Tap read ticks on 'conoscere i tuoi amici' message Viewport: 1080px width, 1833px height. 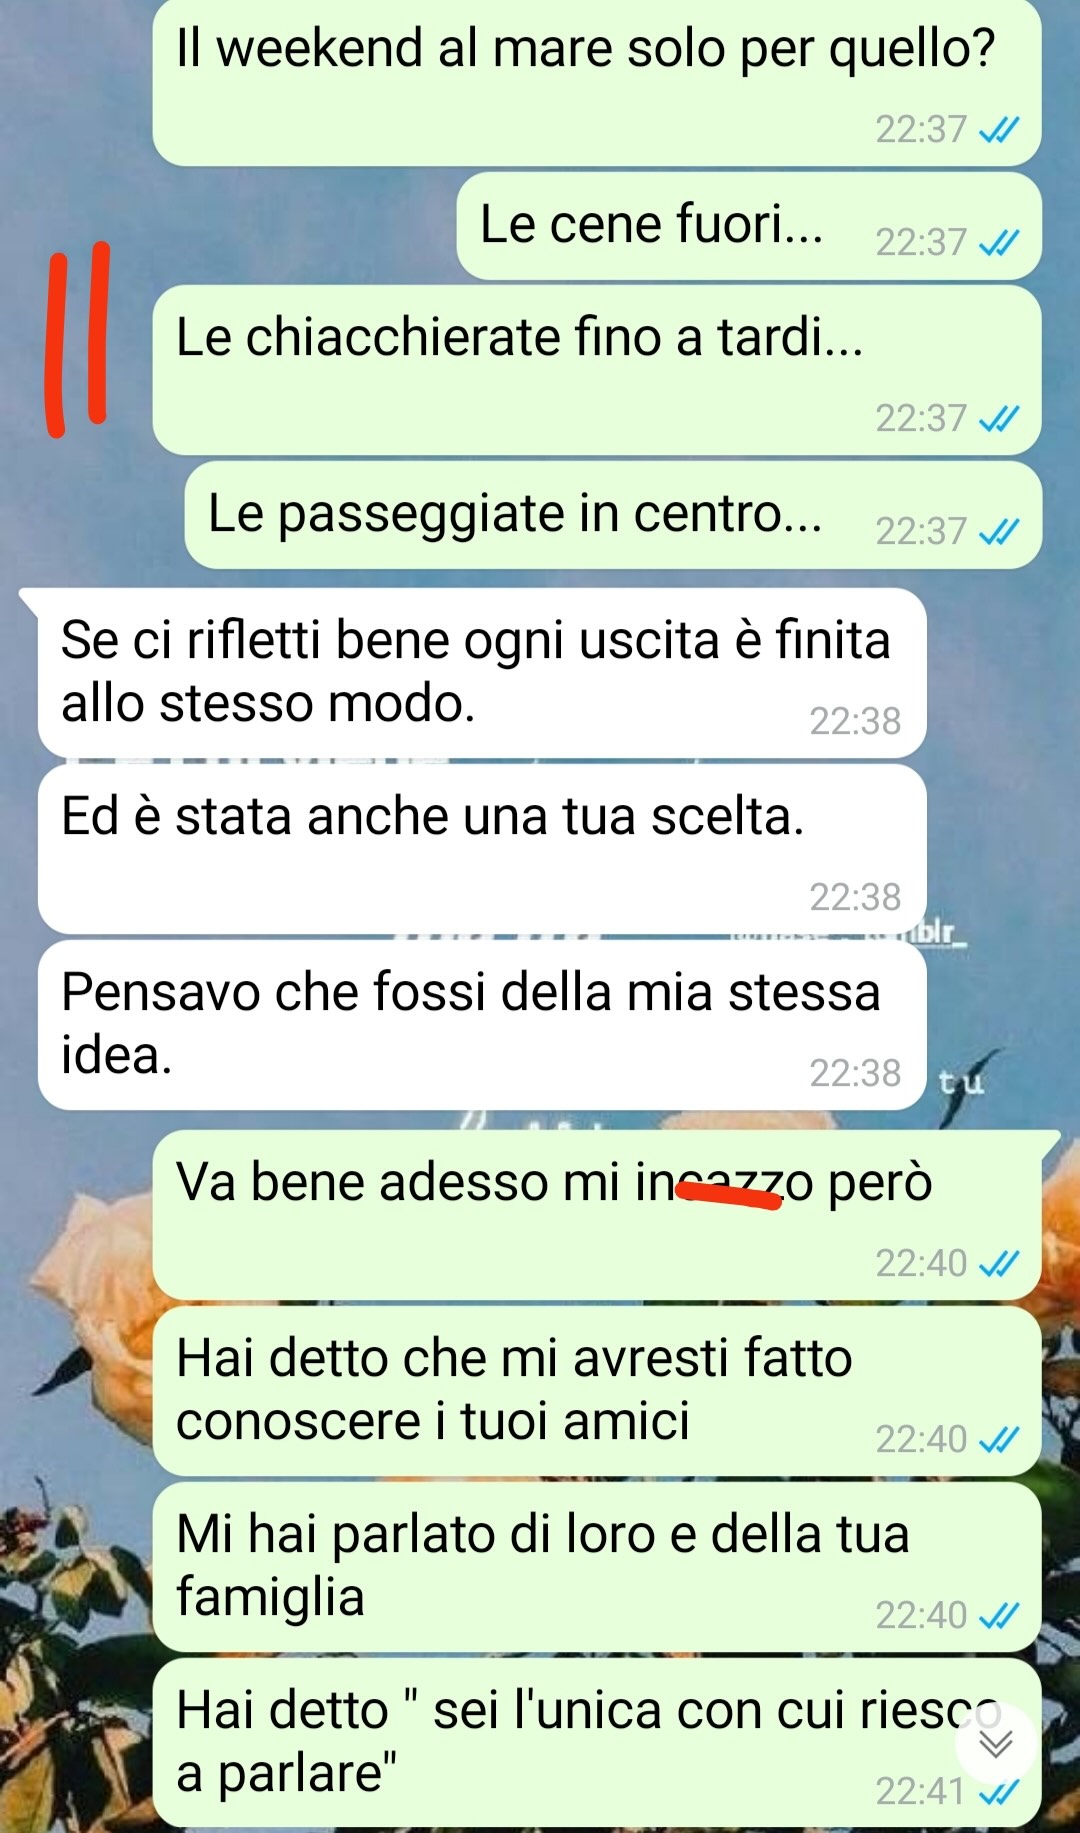(999, 1439)
